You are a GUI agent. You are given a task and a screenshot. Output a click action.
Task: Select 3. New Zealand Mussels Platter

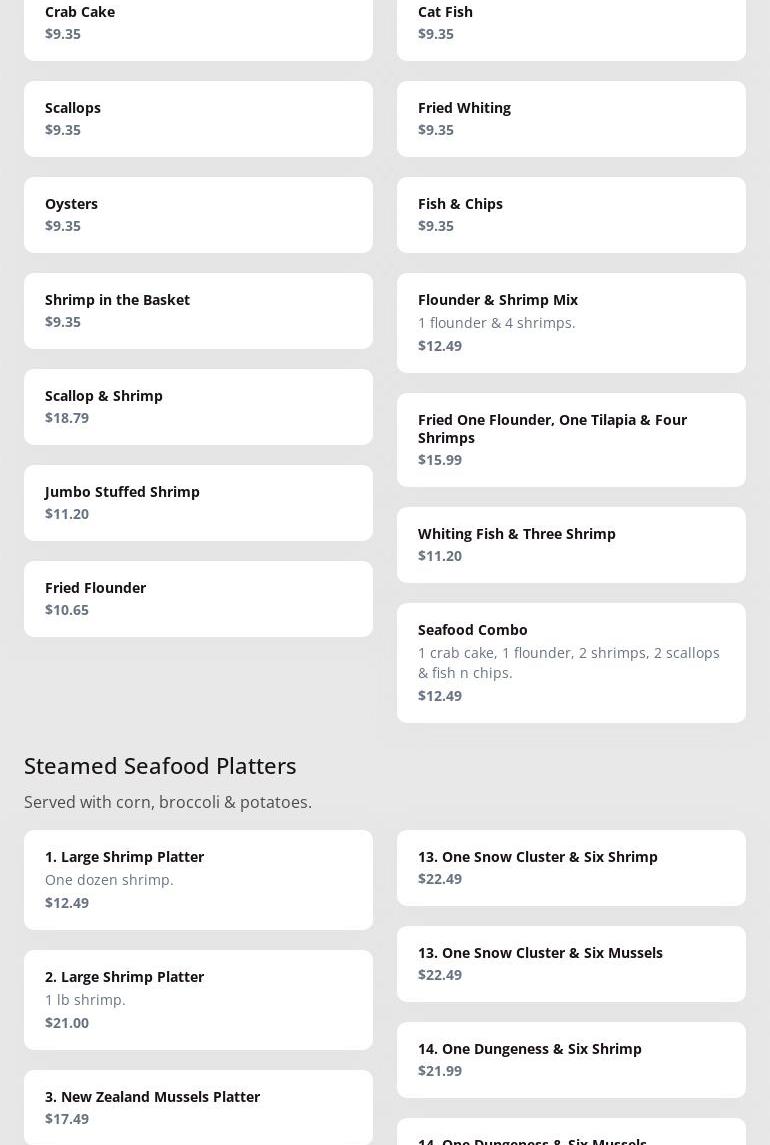click(198, 1108)
